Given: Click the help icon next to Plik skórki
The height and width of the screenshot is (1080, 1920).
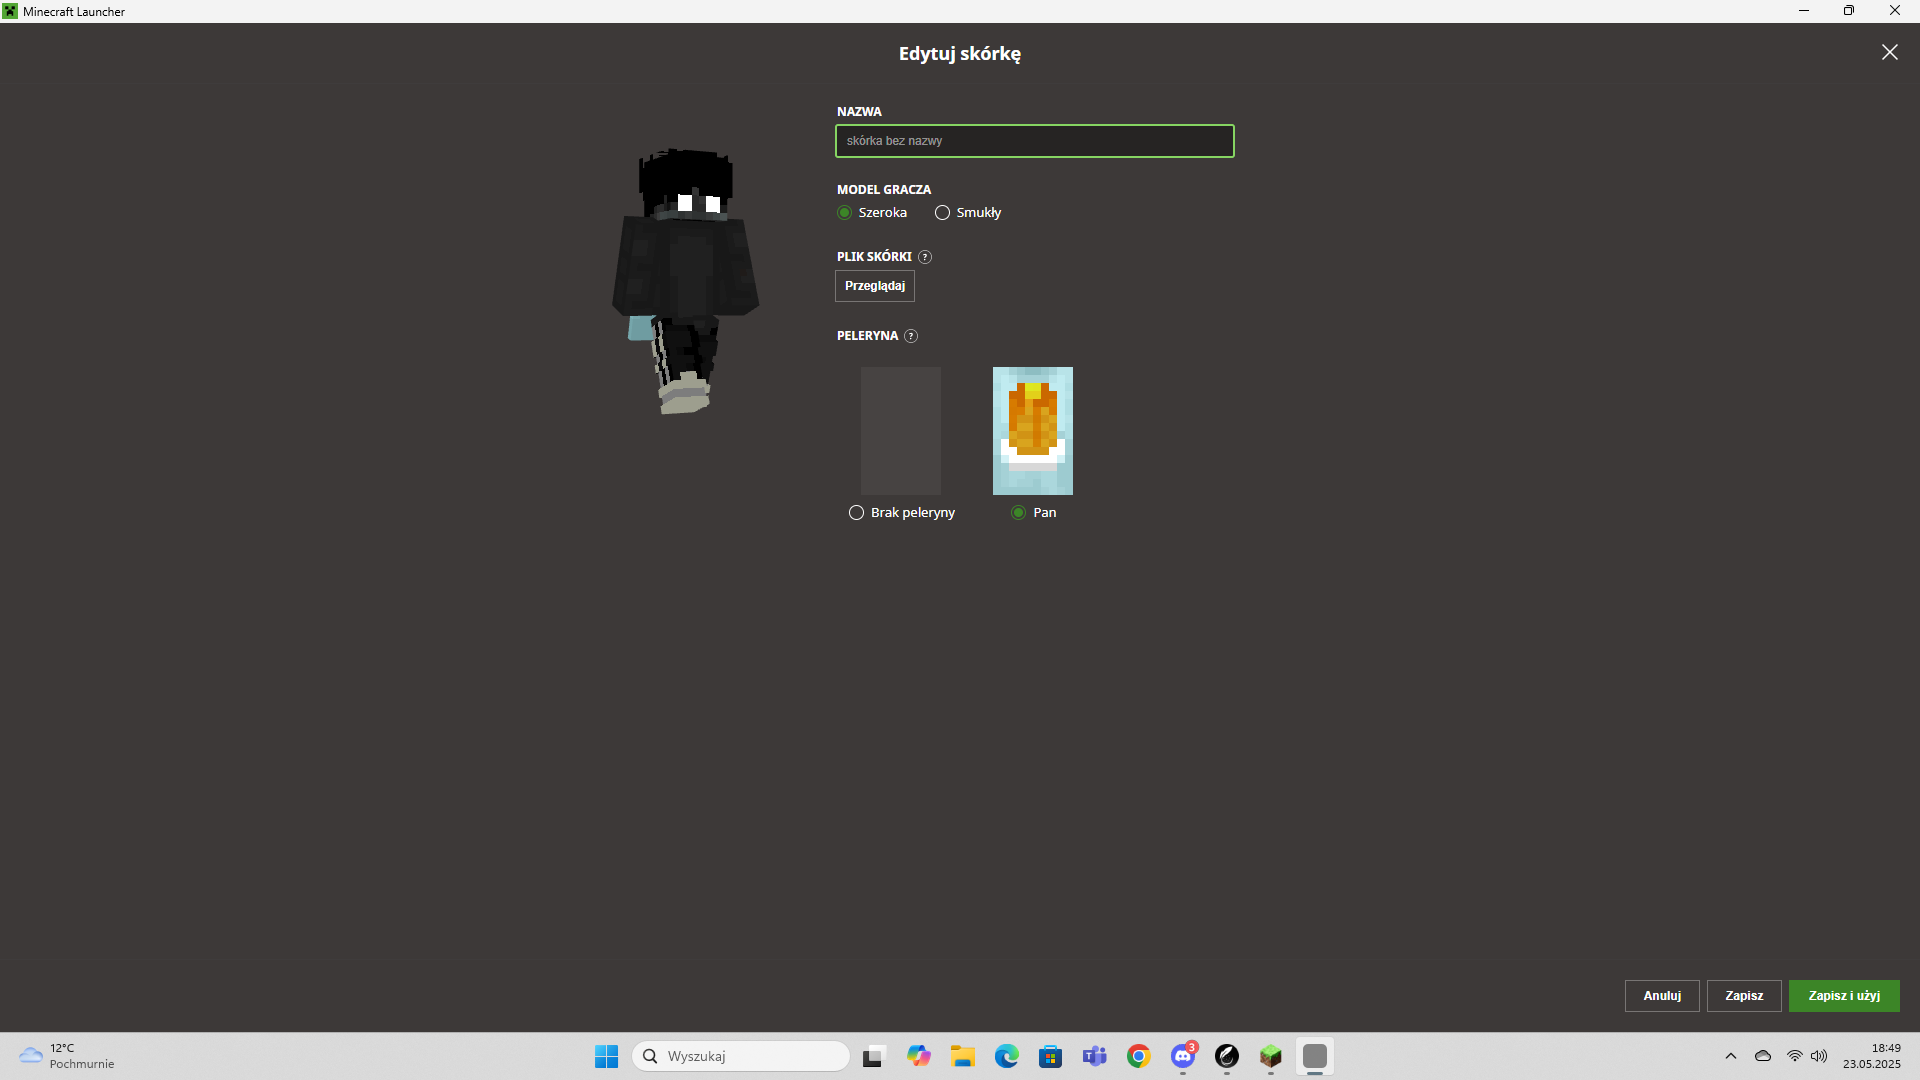Looking at the screenshot, I should point(925,257).
